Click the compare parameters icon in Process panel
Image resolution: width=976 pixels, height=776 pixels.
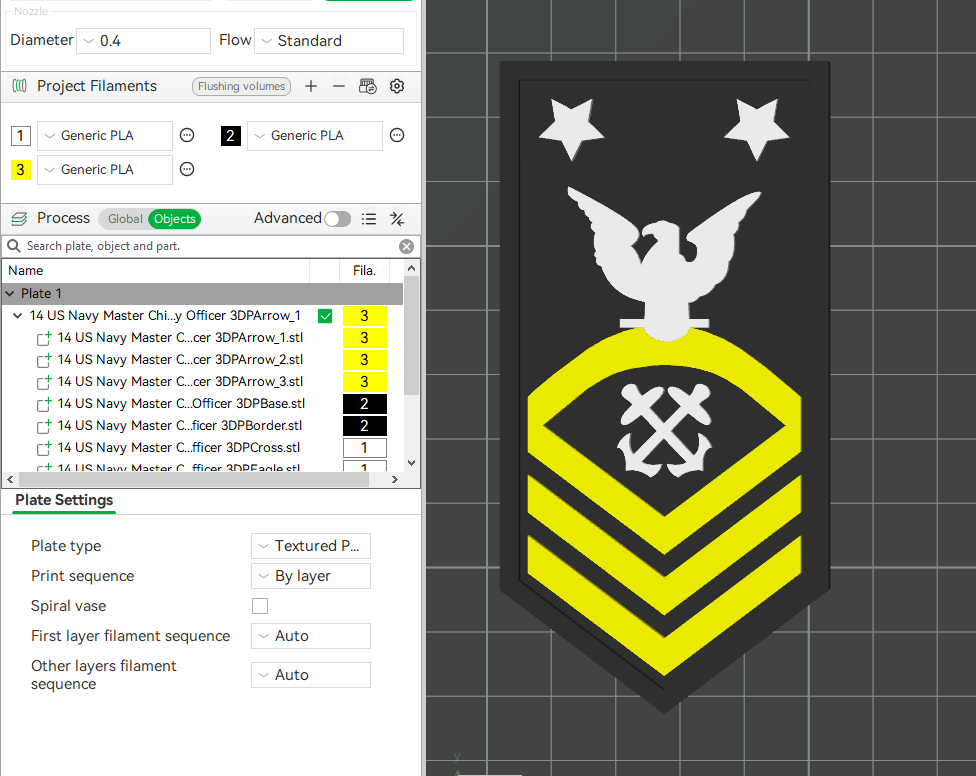click(397, 218)
